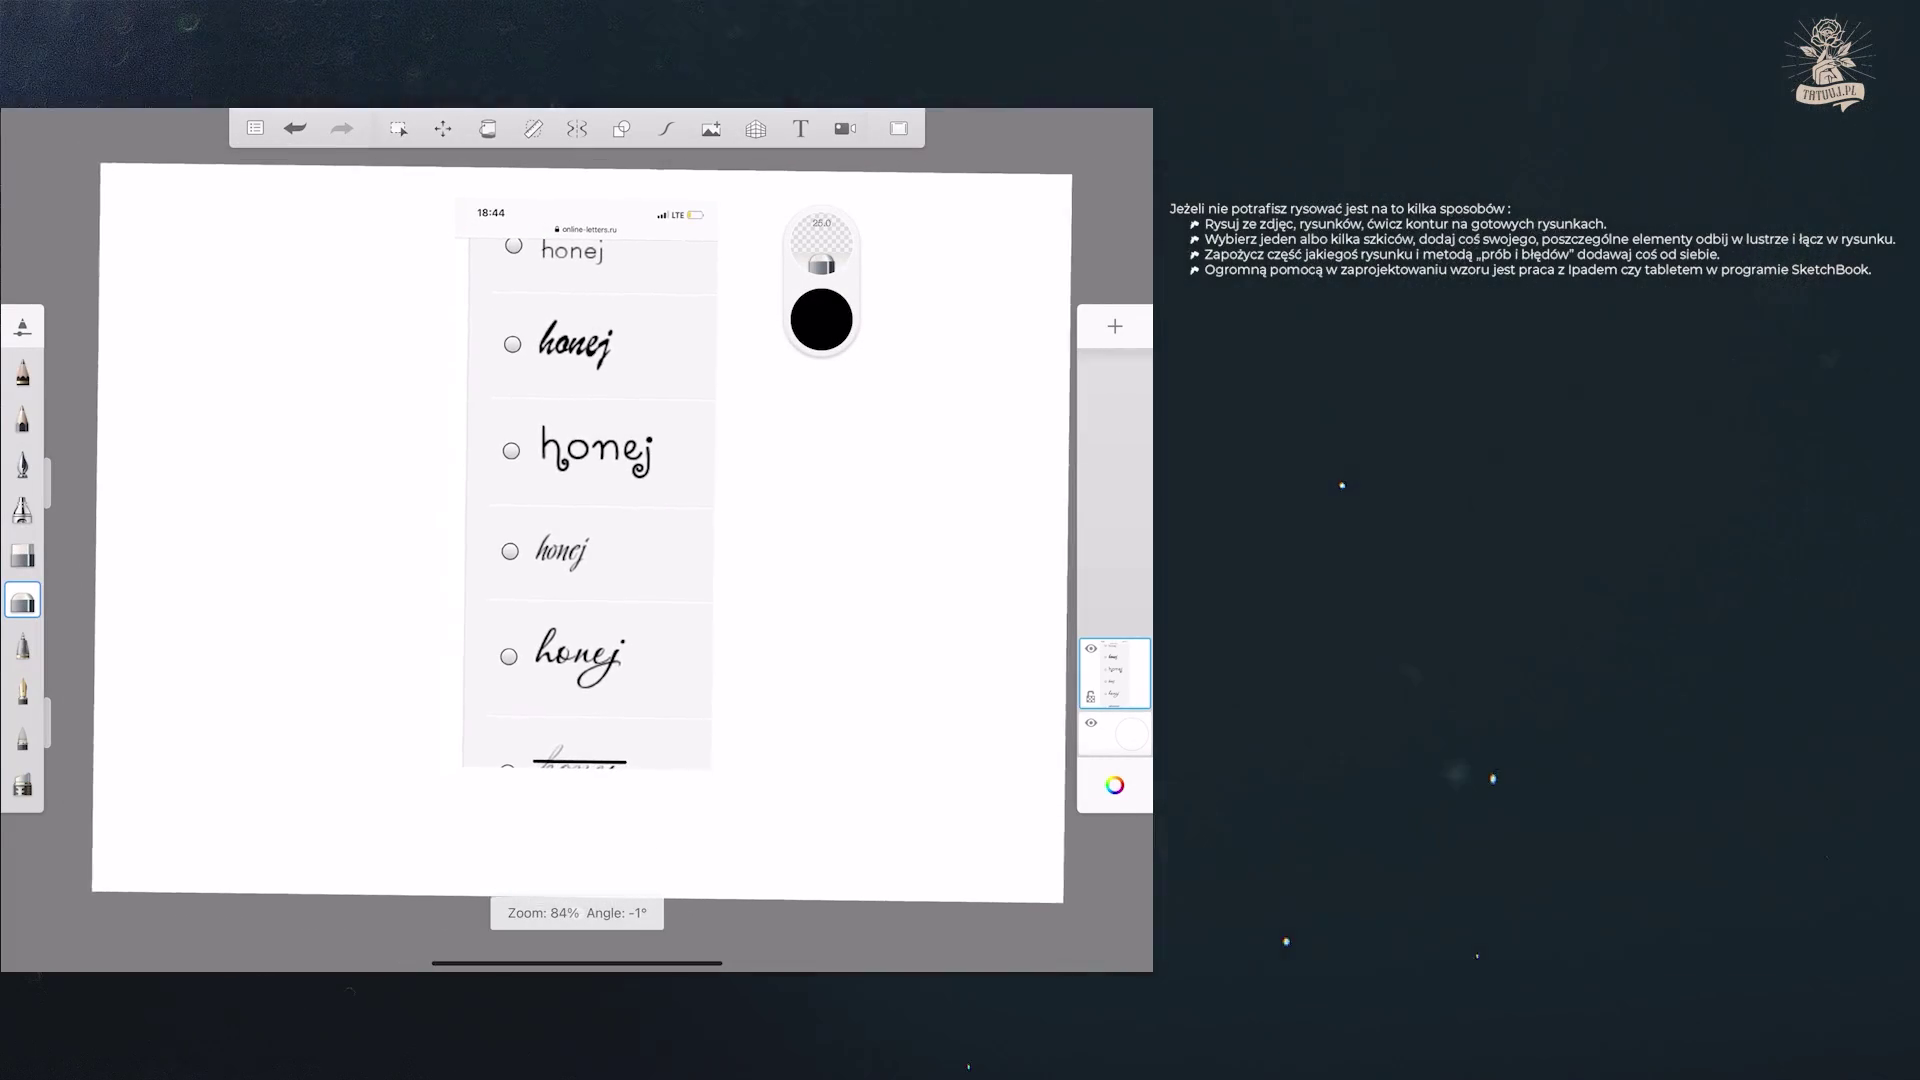Open the Fill bucket tool
Image resolution: width=1920 pixels, height=1080 pixels.
coord(488,129)
